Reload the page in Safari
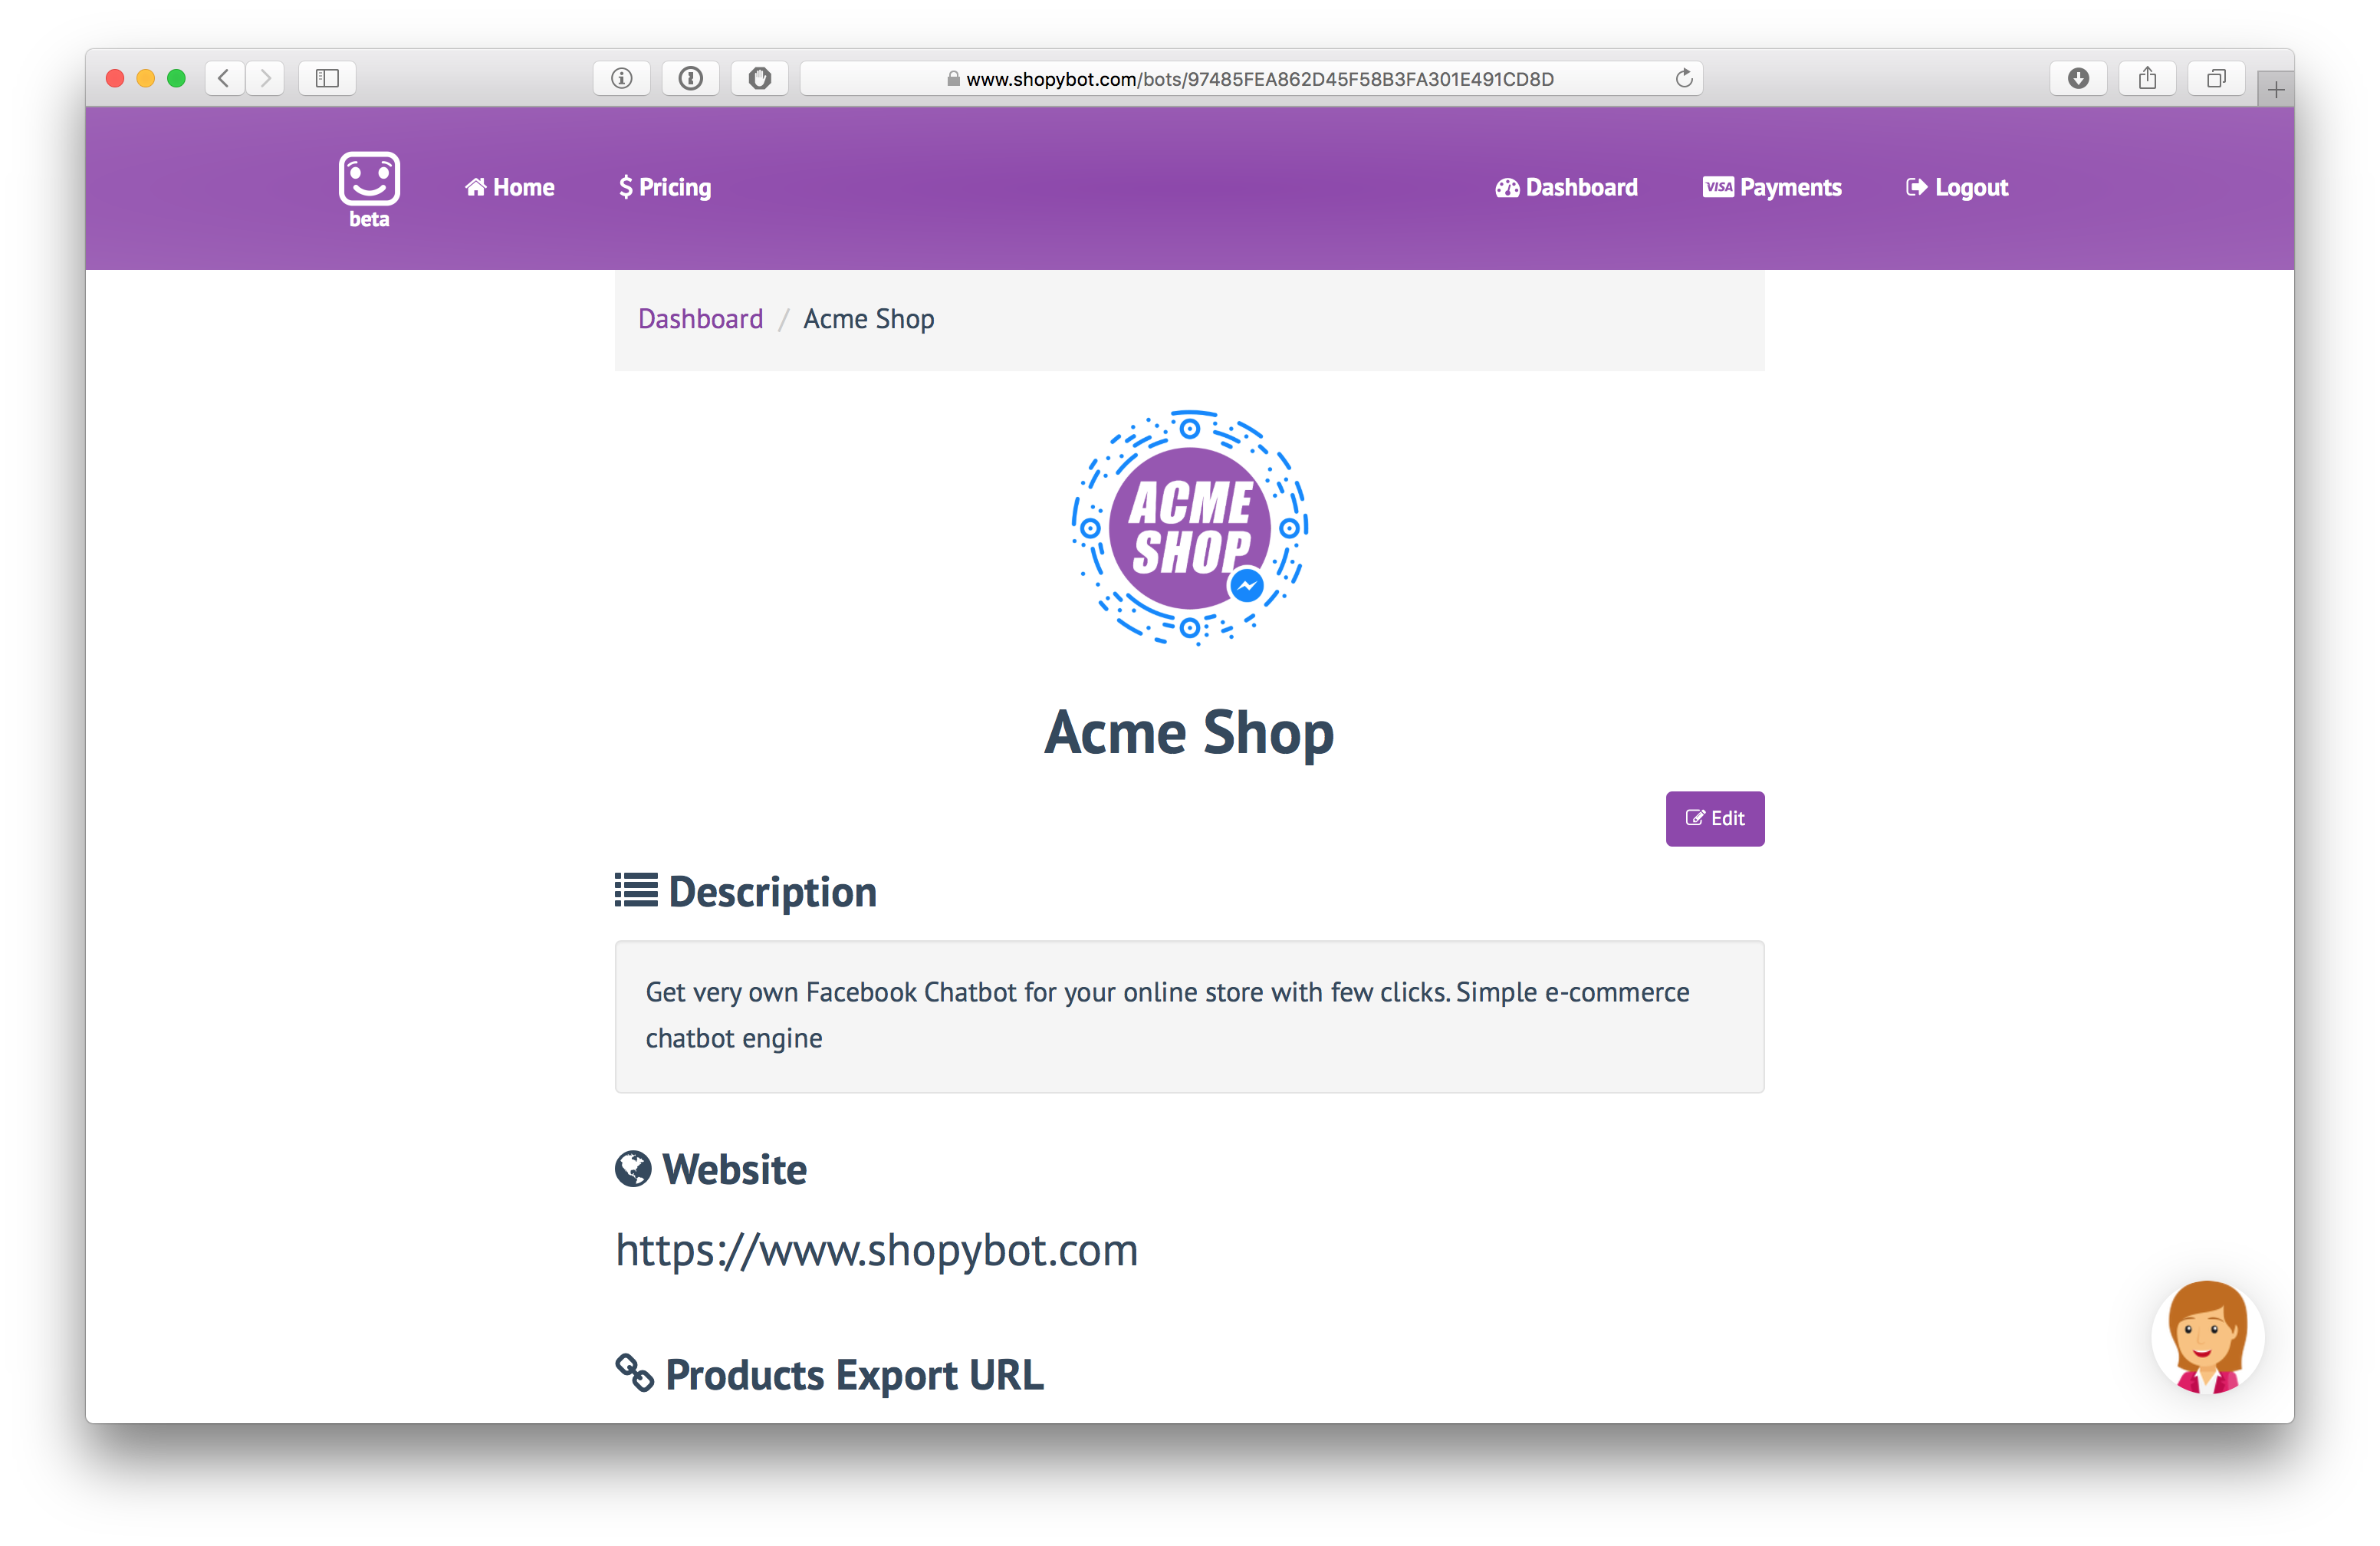This screenshot has height=1546, width=2380. click(1683, 78)
